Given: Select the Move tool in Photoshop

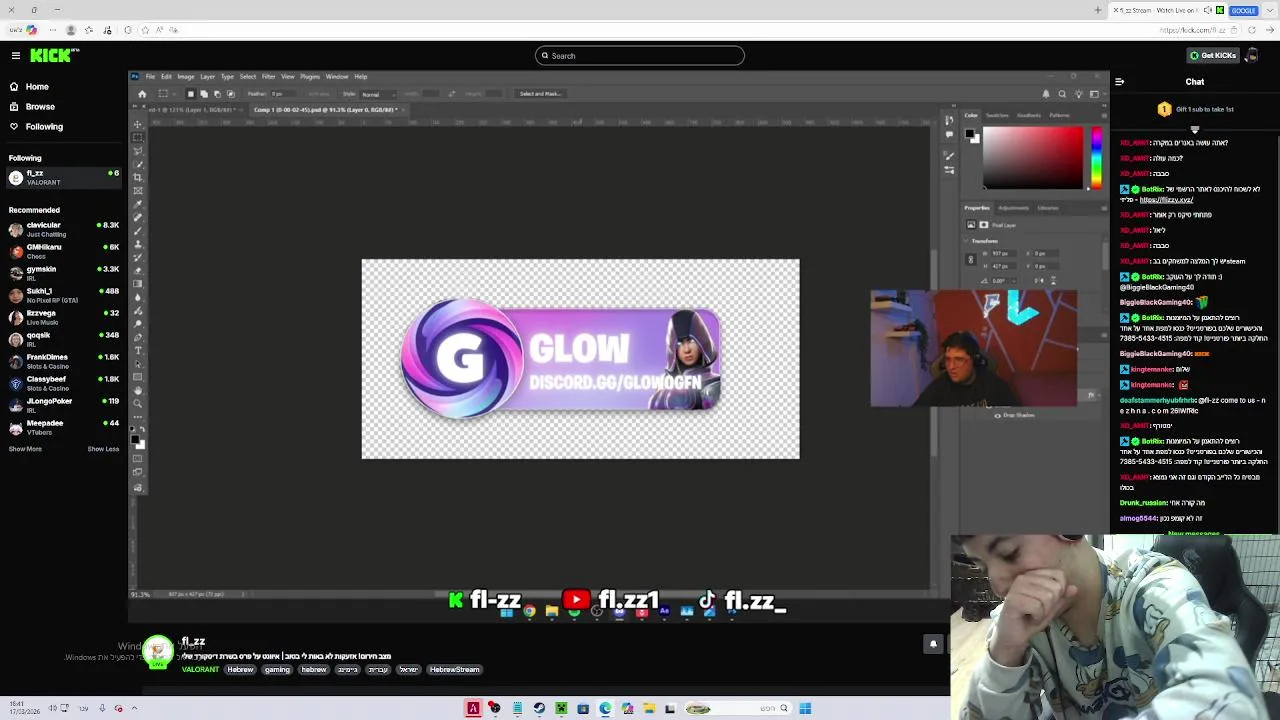Looking at the screenshot, I should (138, 124).
